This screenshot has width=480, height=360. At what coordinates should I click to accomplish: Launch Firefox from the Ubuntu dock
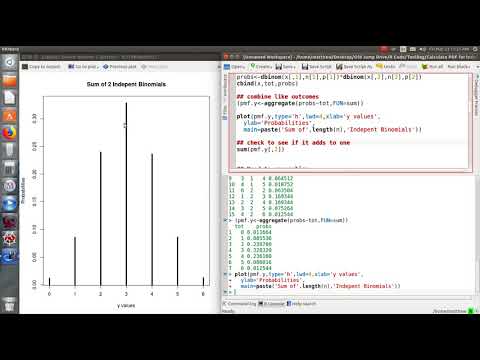pyautogui.click(x=9, y=133)
